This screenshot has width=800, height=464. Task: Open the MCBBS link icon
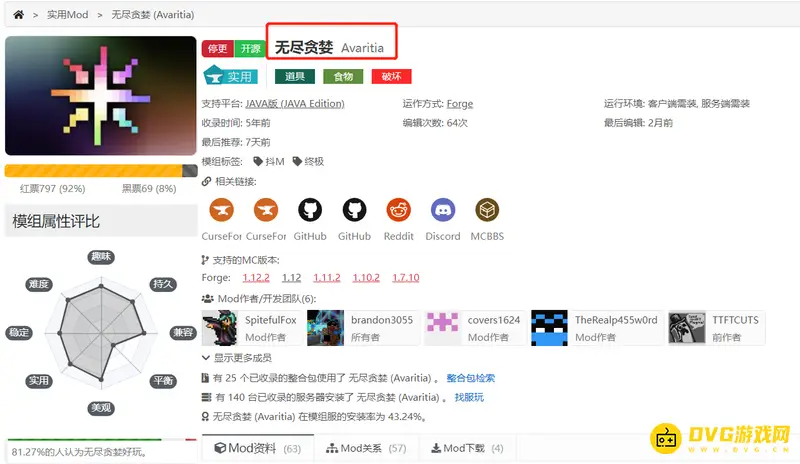[486, 211]
